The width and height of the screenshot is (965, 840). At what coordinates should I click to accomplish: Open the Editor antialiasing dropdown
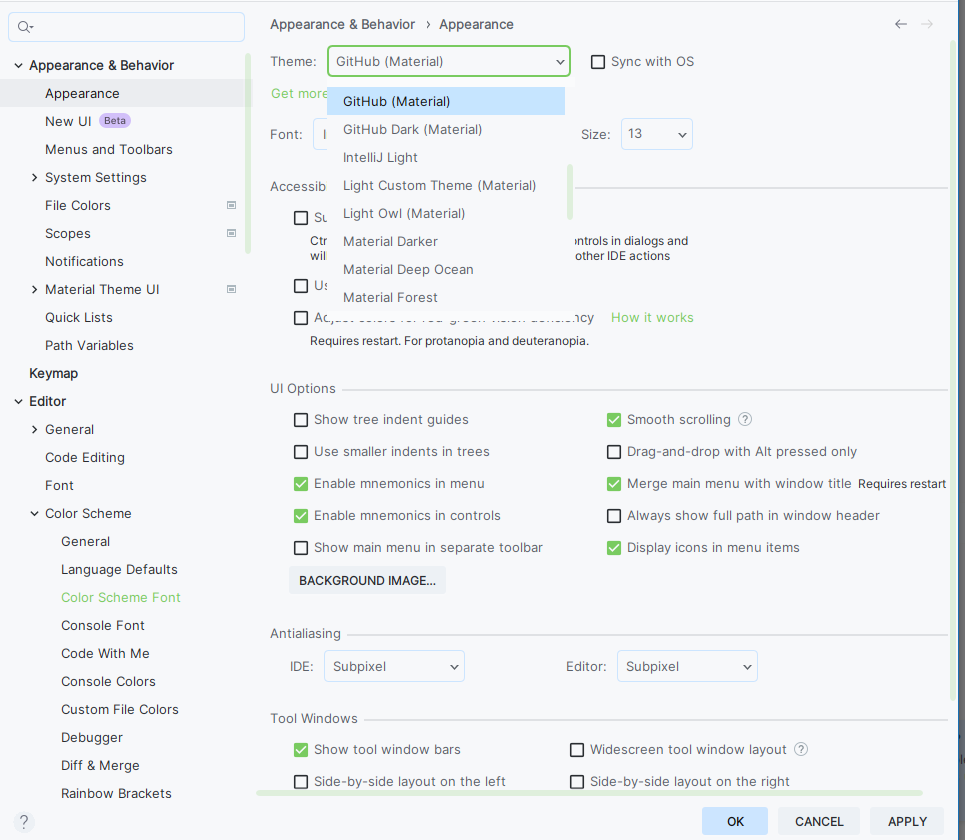tap(687, 666)
